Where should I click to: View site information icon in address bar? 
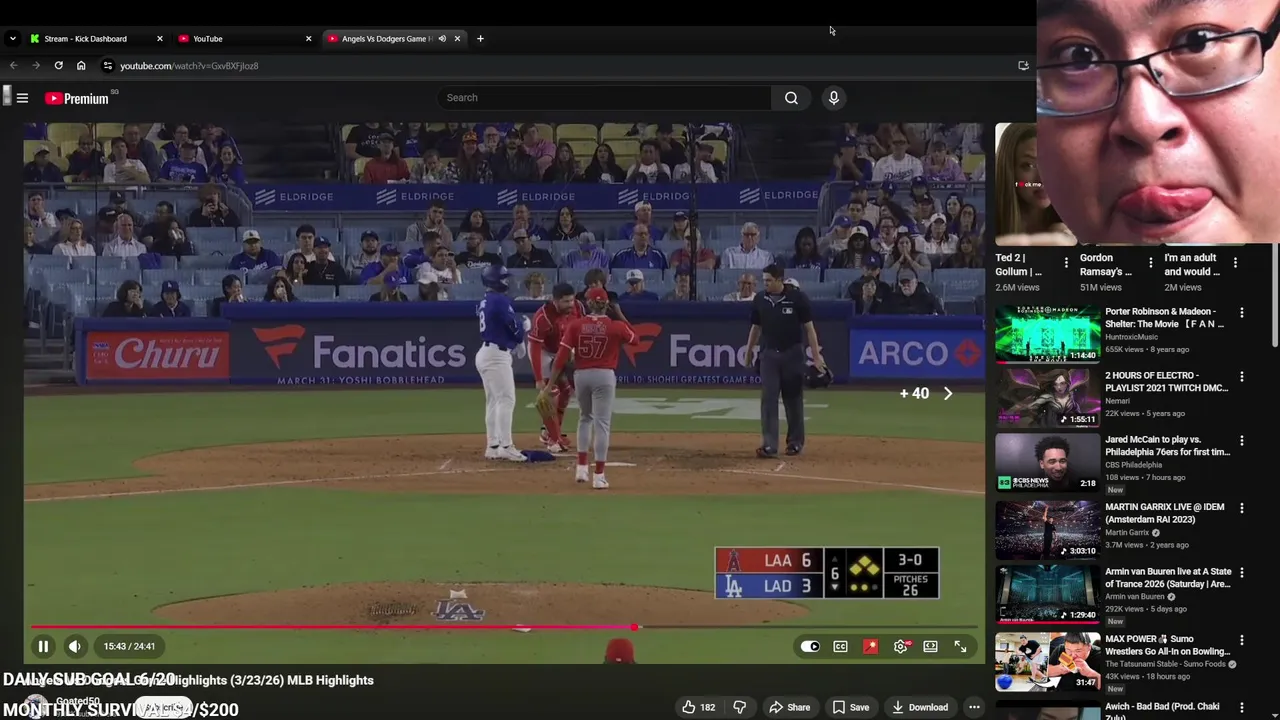(108, 66)
